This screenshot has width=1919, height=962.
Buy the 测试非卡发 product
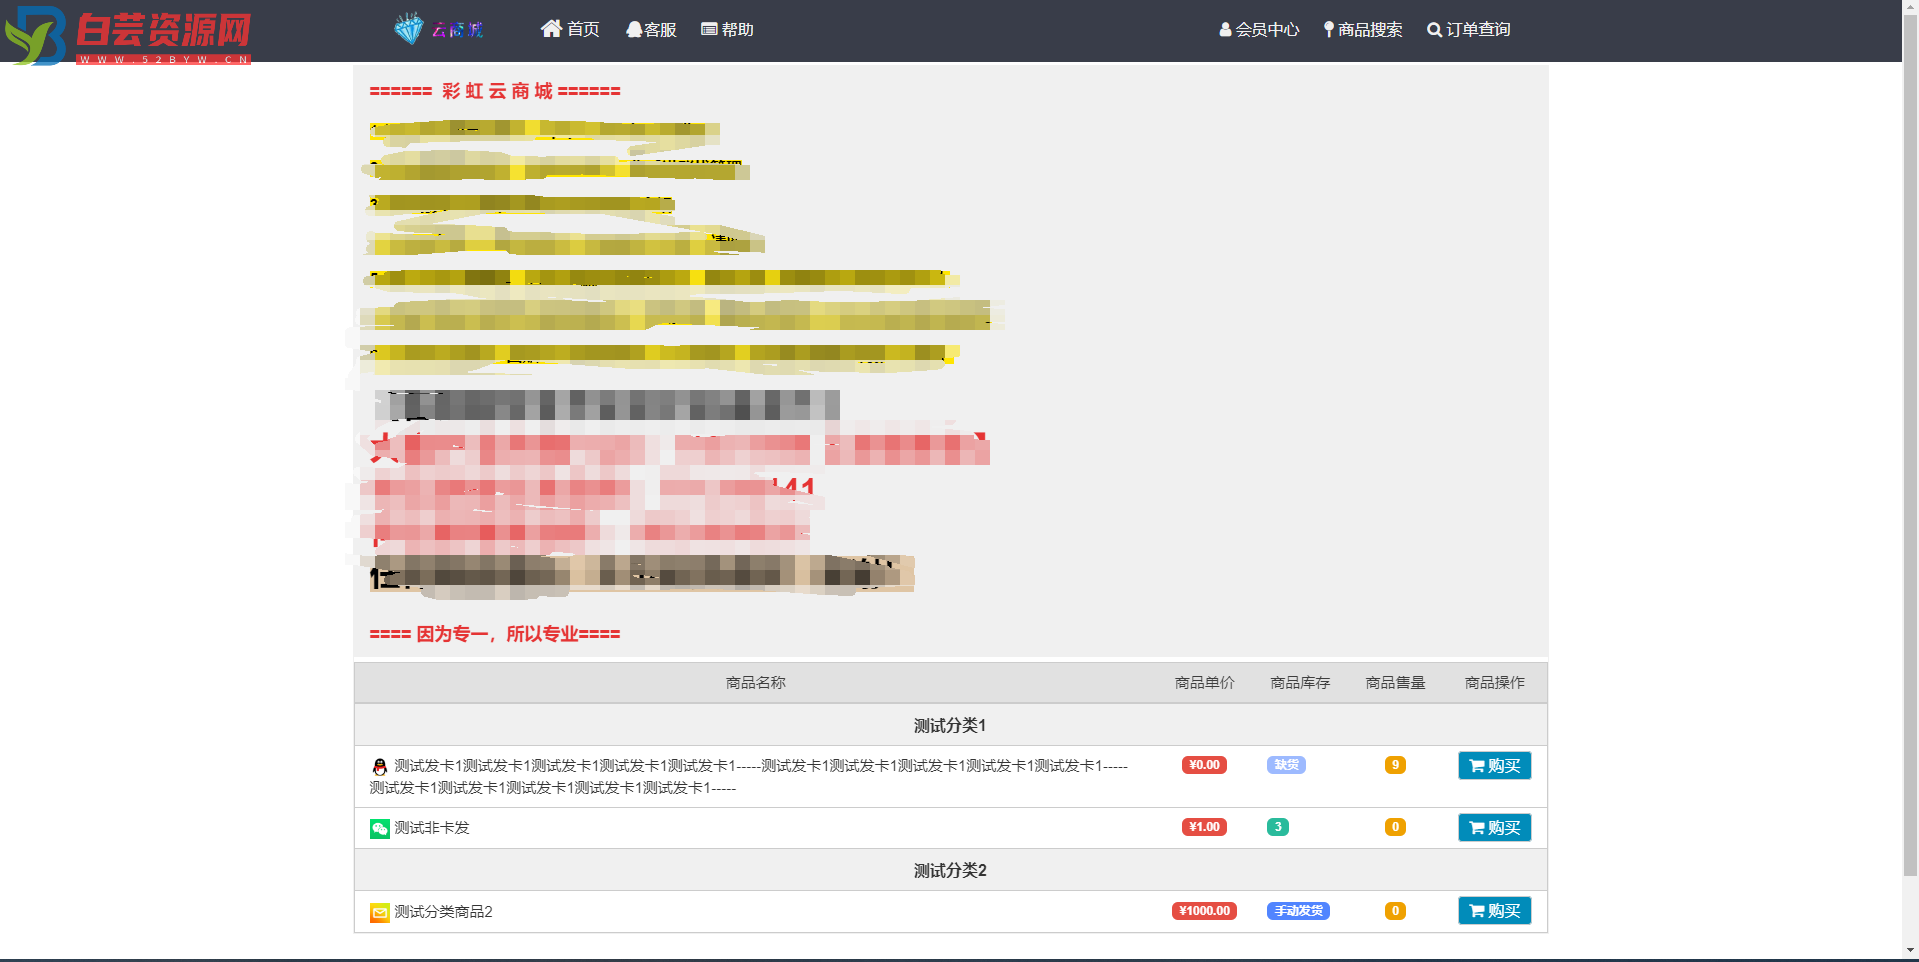tap(1494, 828)
